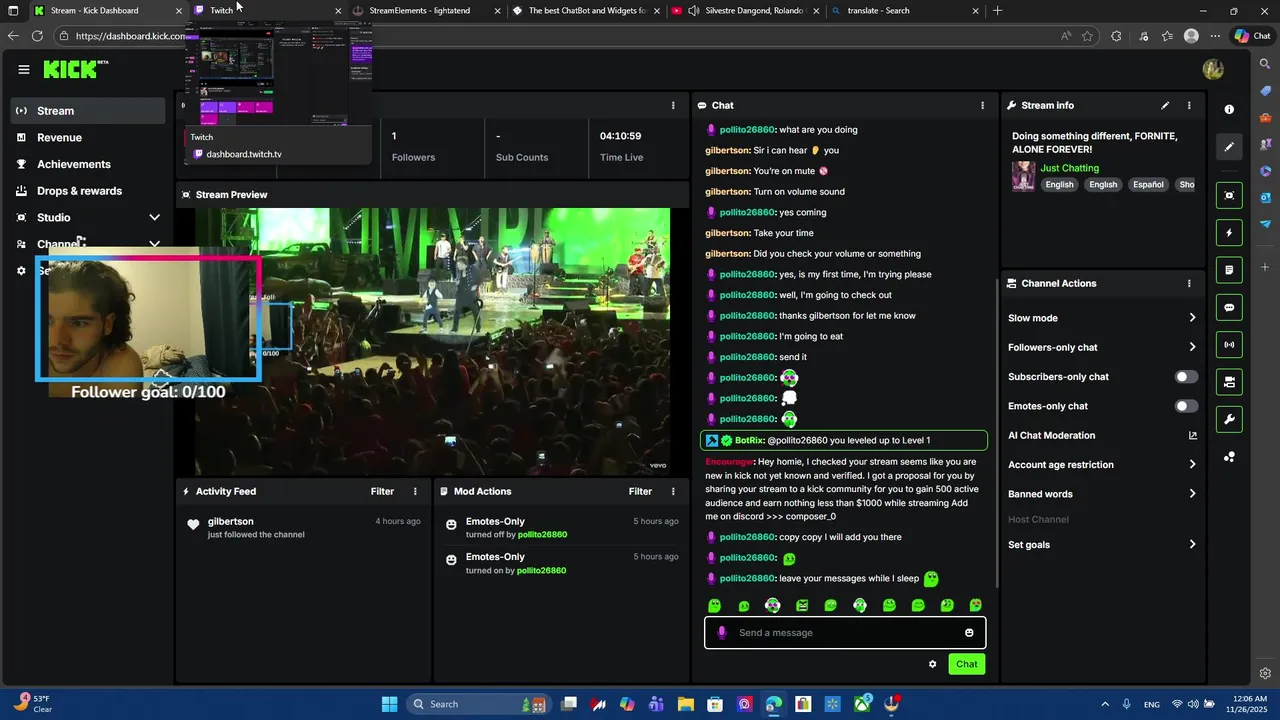The height and width of the screenshot is (720, 1280).
Task: Open Banned words settings
Action: pyautogui.click(x=1102, y=494)
